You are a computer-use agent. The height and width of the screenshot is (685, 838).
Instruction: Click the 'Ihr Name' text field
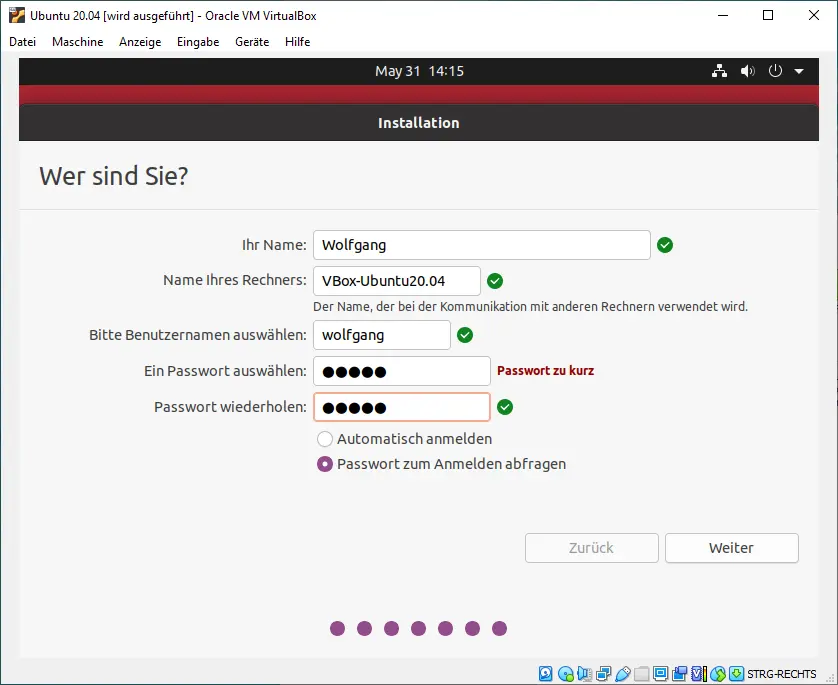(481, 245)
